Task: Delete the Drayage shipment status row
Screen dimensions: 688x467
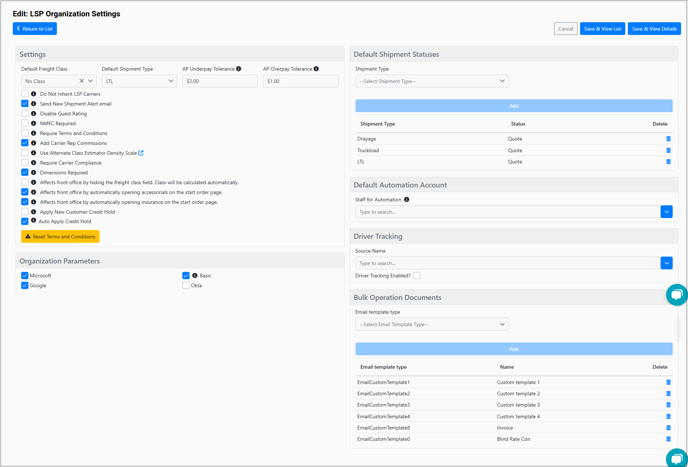Action: pos(668,139)
